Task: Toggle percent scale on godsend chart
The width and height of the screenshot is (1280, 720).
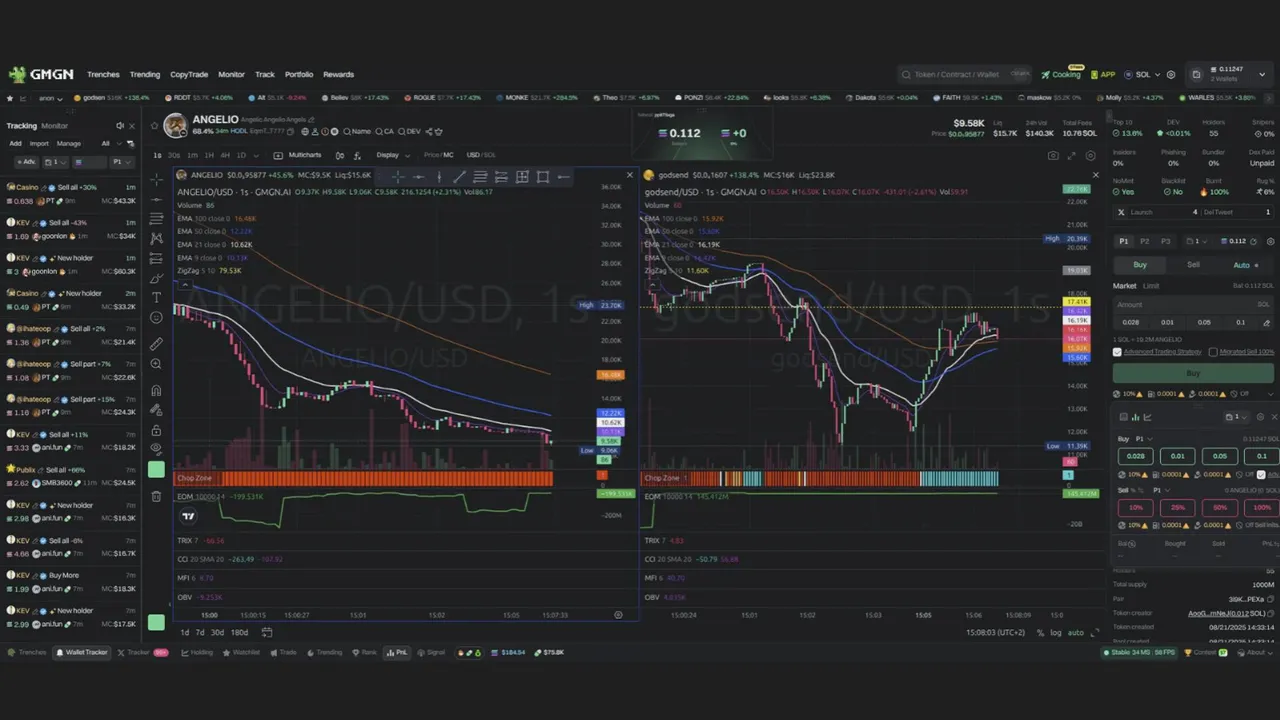Action: 1041,632
